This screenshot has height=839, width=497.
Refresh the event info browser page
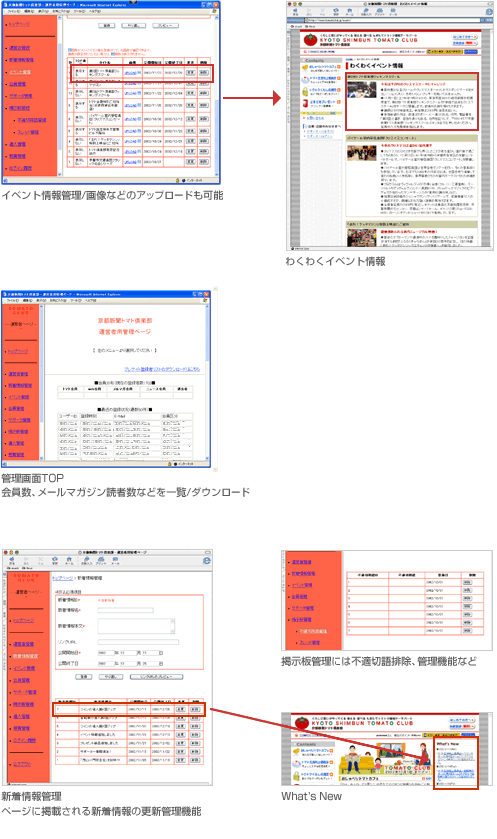click(337, 11)
